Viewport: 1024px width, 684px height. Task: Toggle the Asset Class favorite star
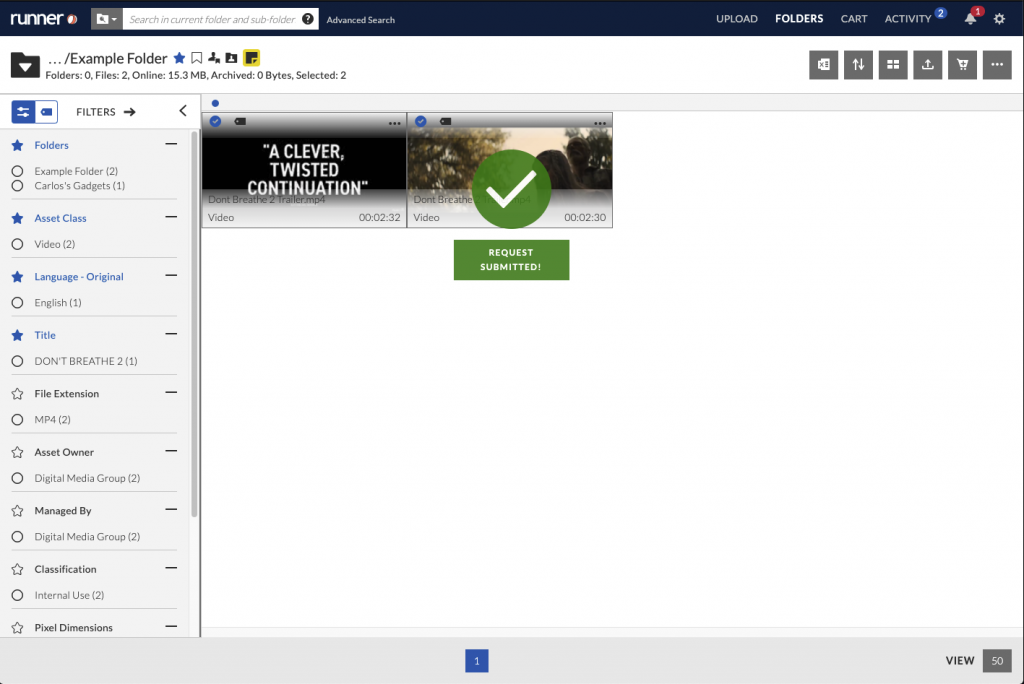(18, 218)
